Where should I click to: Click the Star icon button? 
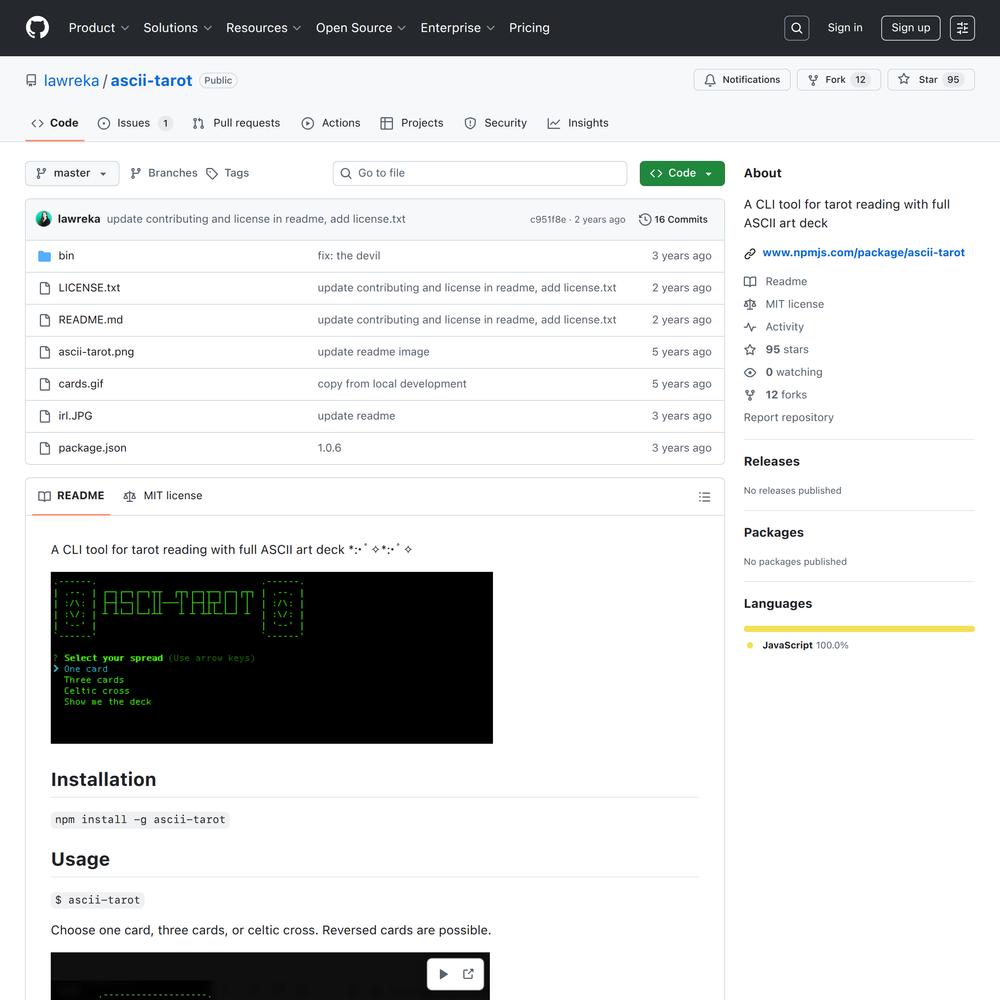coord(930,80)
